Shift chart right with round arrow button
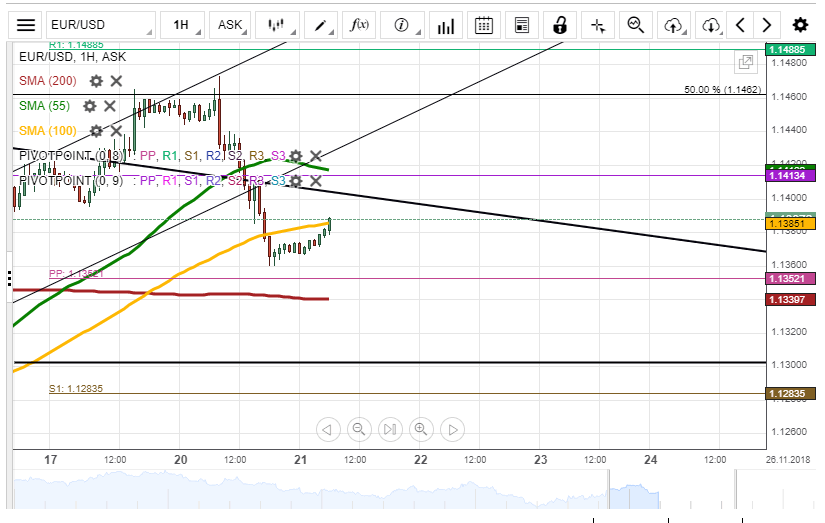Viewport: 825px width, 523px height. tap(452, 430)
